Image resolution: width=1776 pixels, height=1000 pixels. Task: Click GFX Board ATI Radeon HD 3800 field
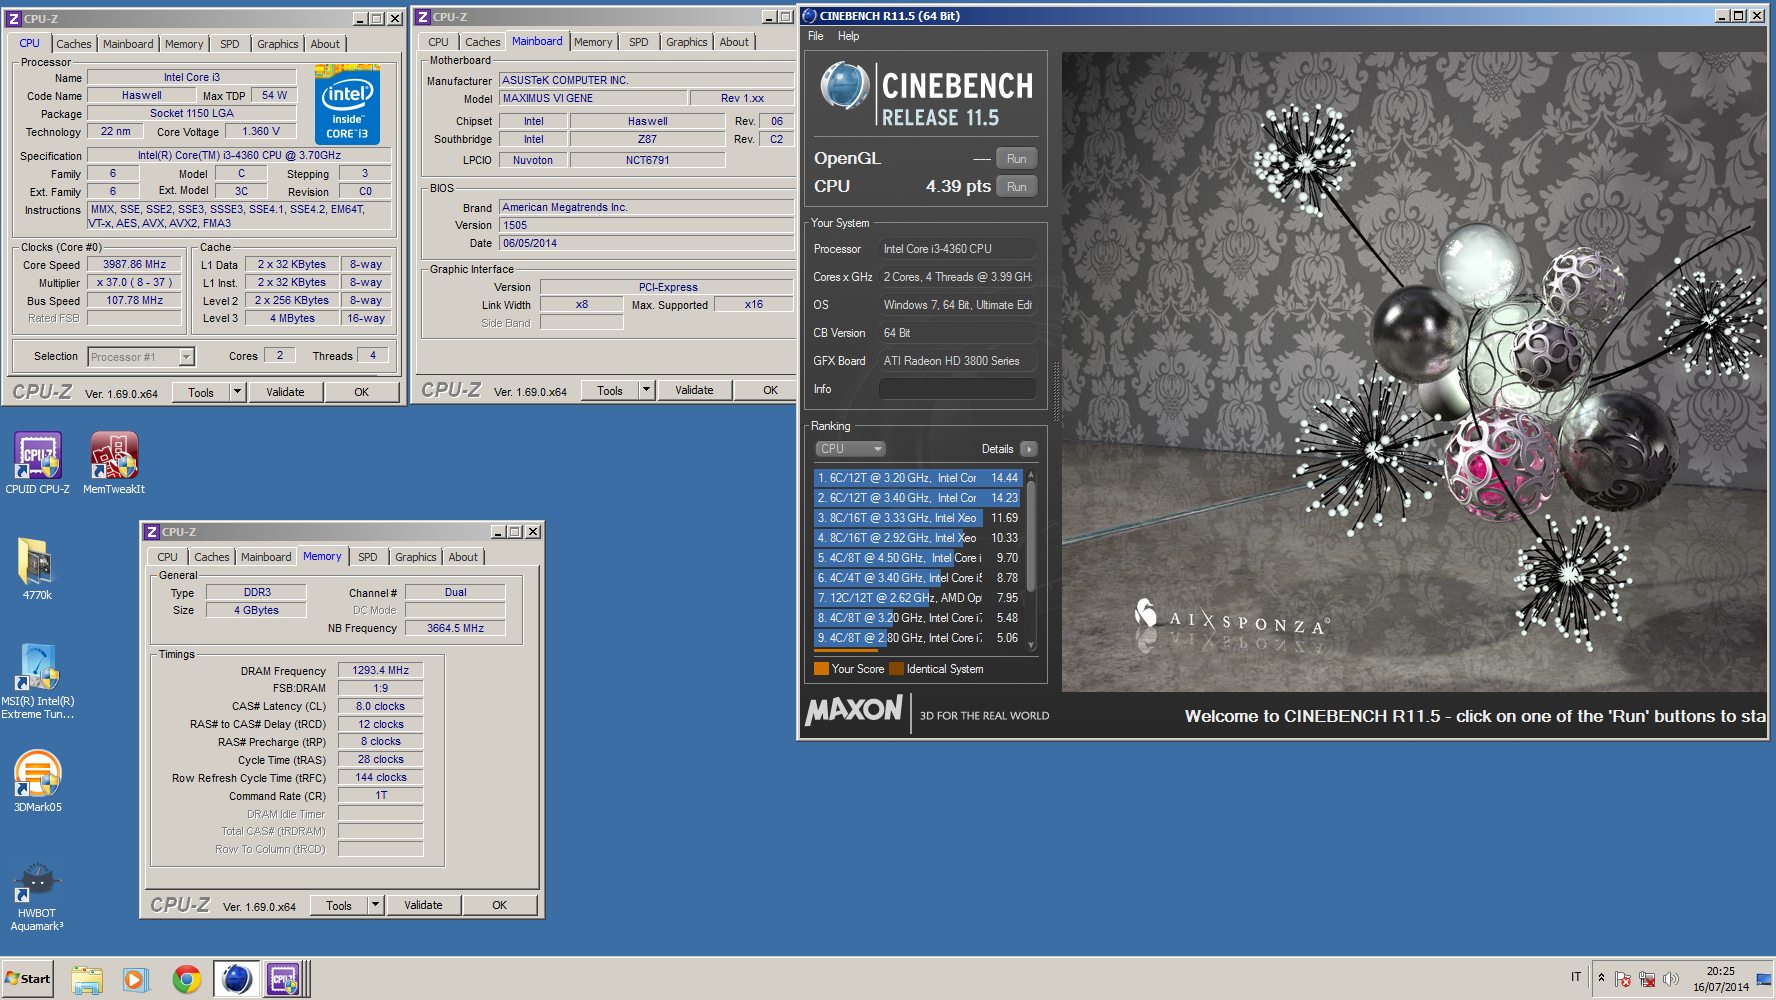tap(957, 361)
